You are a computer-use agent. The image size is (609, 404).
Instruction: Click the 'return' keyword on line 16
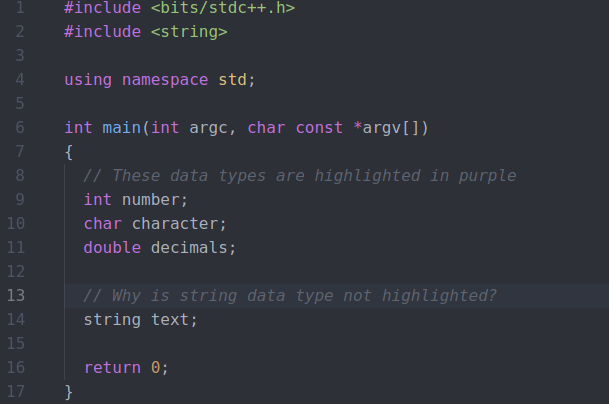tap(112, 367)
